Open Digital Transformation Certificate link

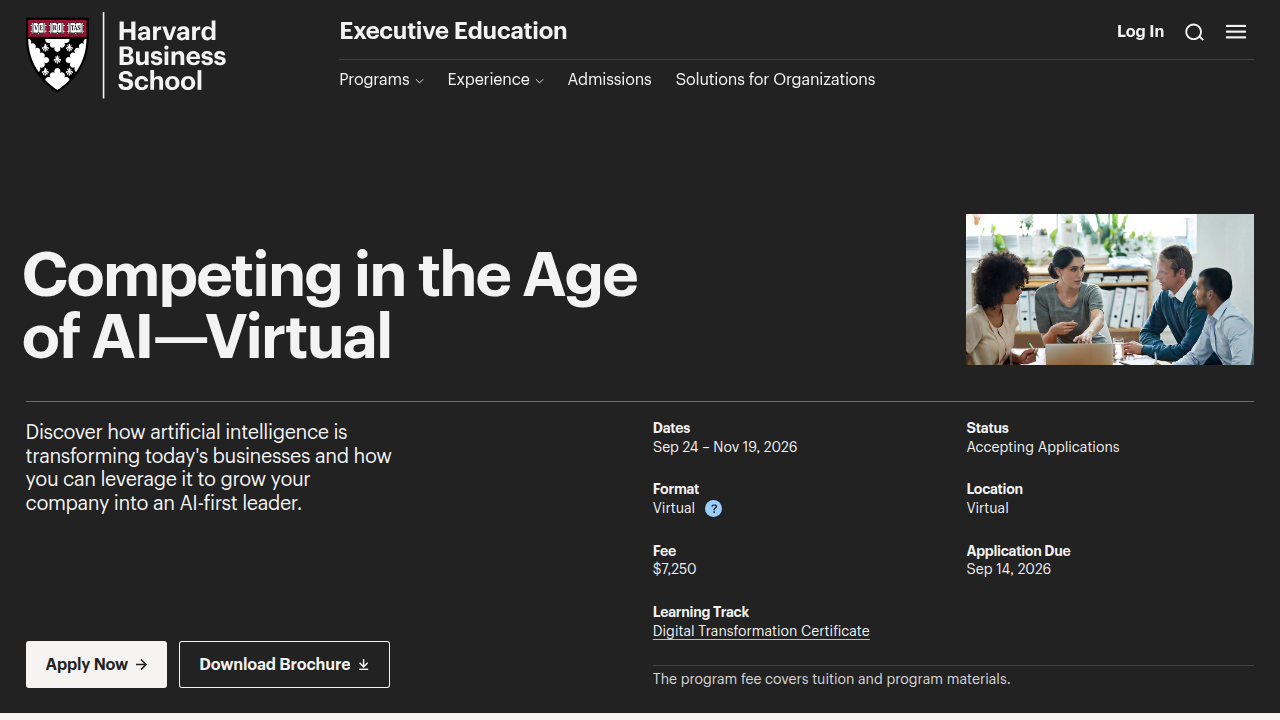point(761,631)
